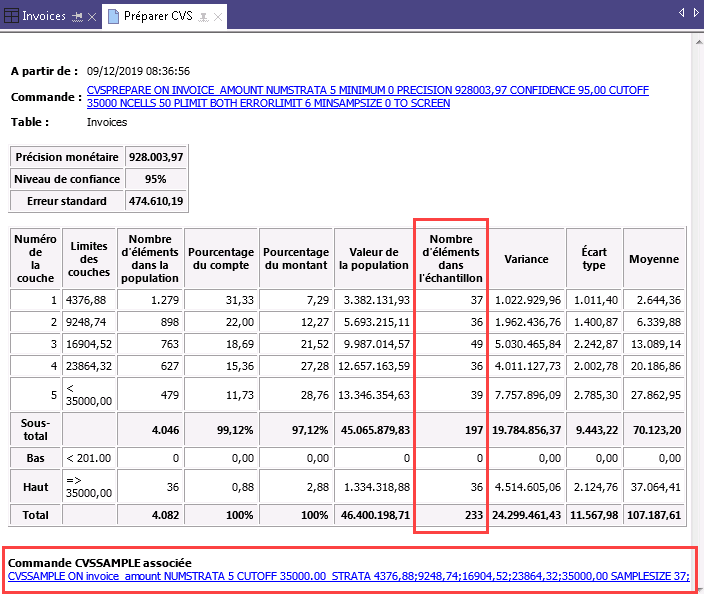Click the table icon on Invoices tab

point(12,16)
